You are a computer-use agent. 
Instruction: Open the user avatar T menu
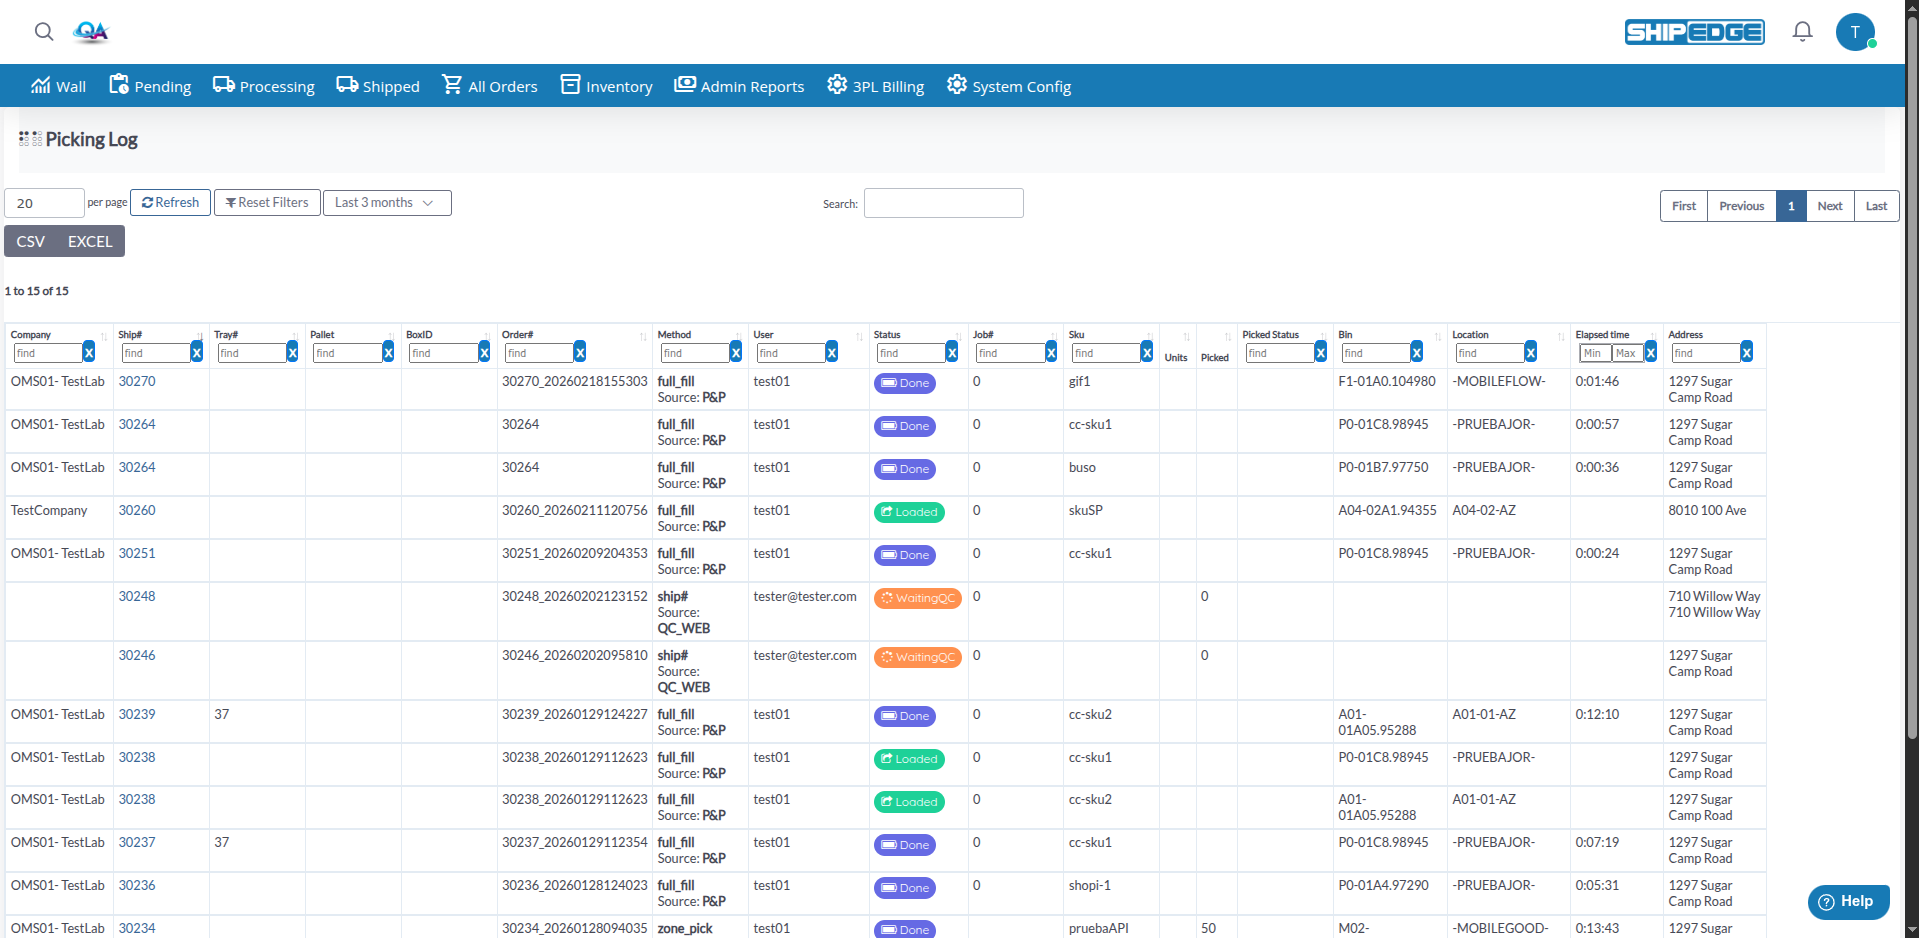tap(1855, 32)
